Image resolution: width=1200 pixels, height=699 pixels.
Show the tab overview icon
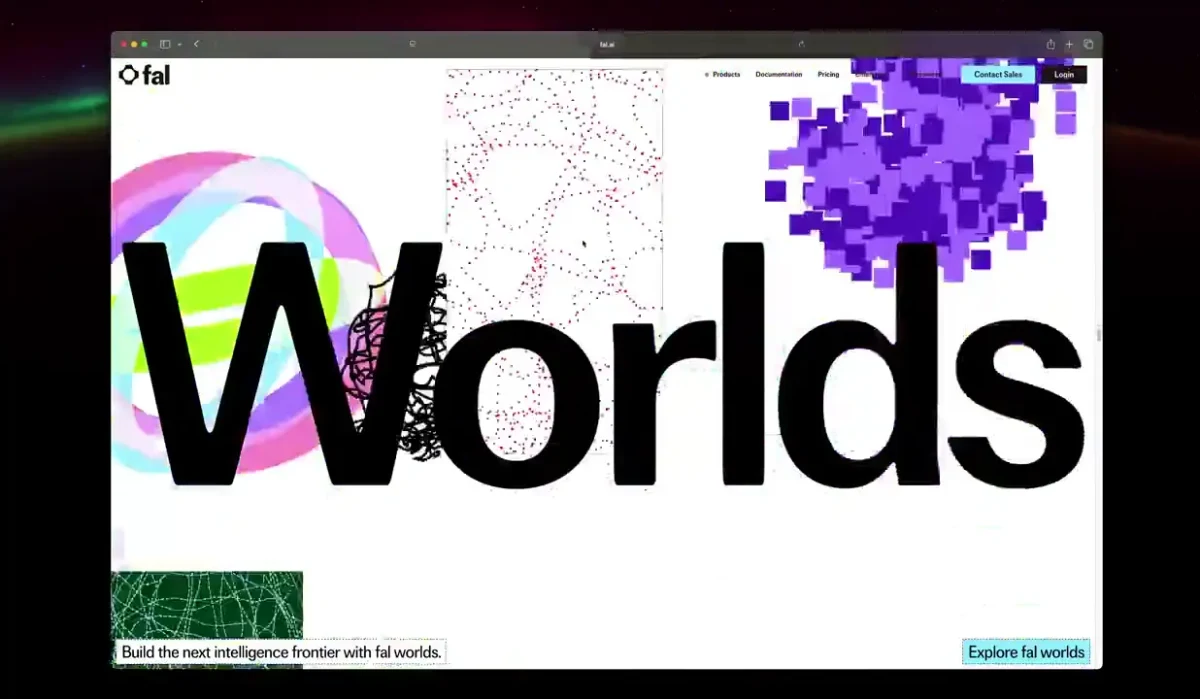[x=1088, y=44]
